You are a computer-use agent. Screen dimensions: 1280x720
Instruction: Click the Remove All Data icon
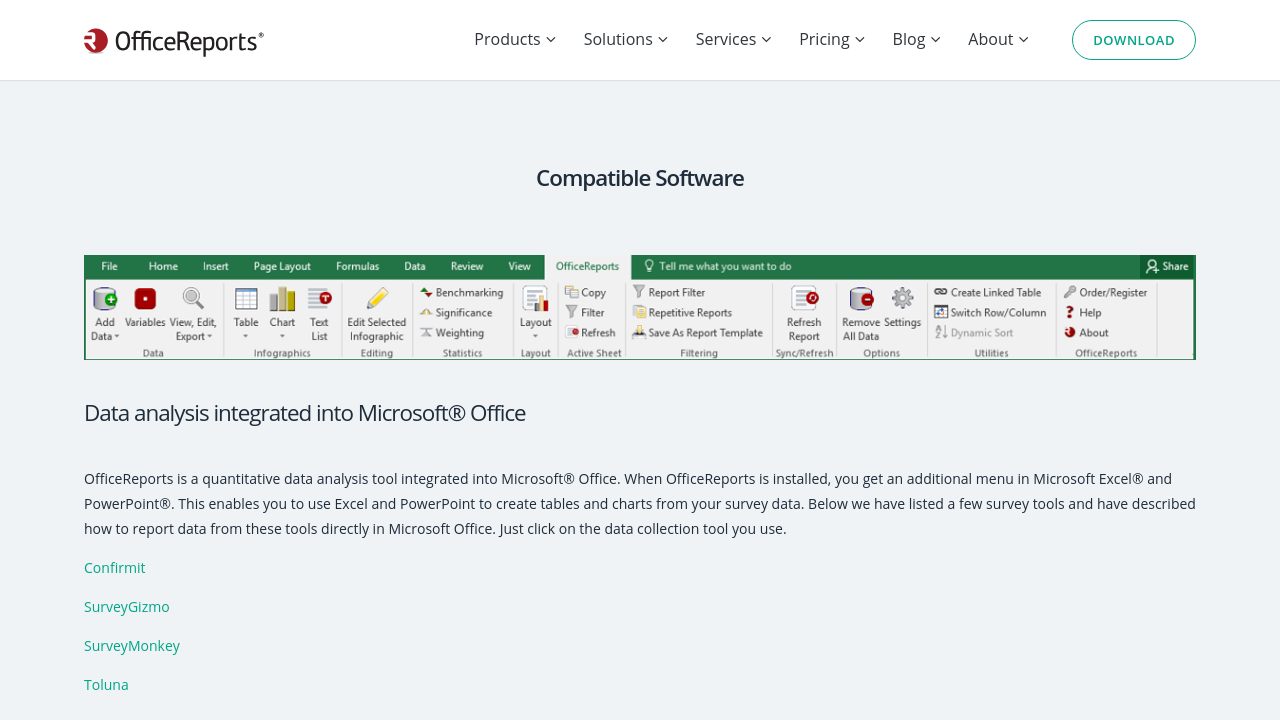coord(860,299)
